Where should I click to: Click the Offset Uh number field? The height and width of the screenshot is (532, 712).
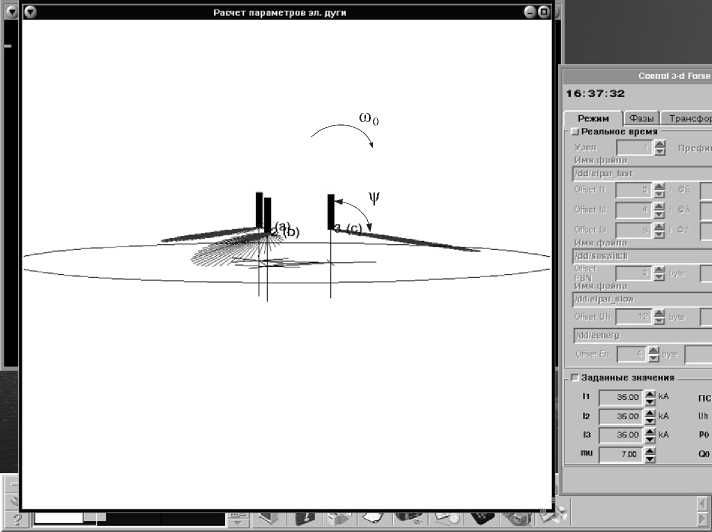click(x=633, y=317)
